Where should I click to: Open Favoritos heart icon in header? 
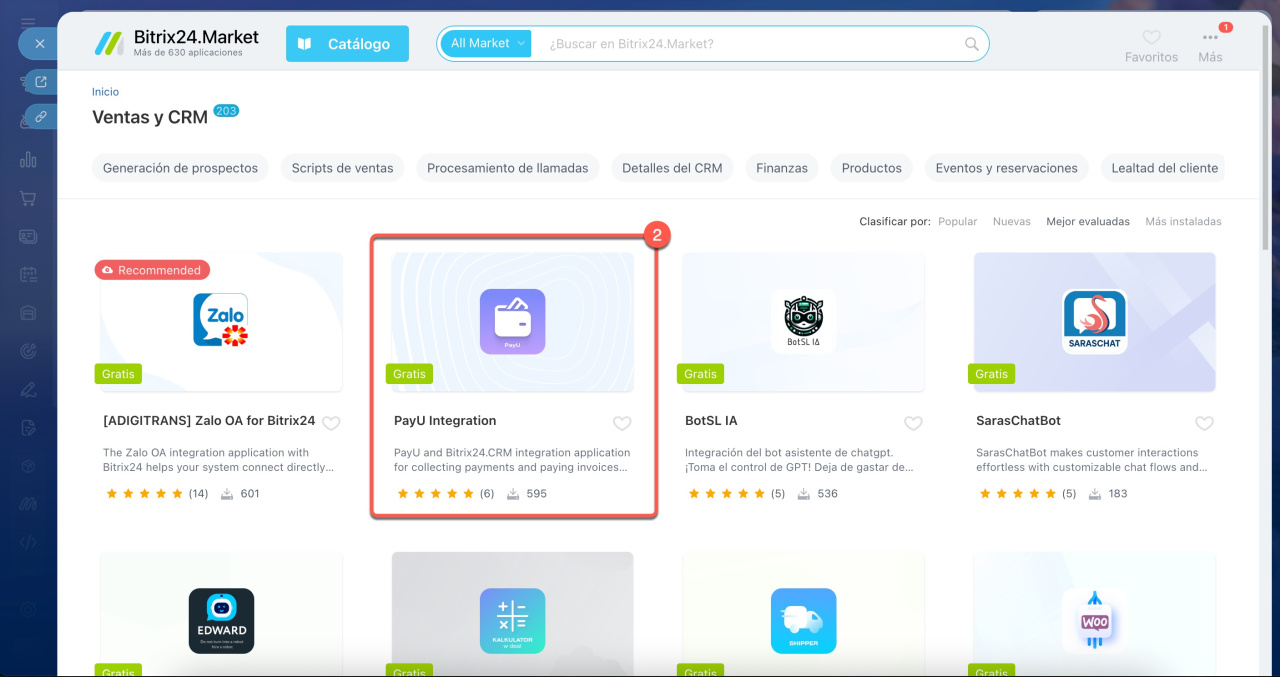click(1151, 38)
